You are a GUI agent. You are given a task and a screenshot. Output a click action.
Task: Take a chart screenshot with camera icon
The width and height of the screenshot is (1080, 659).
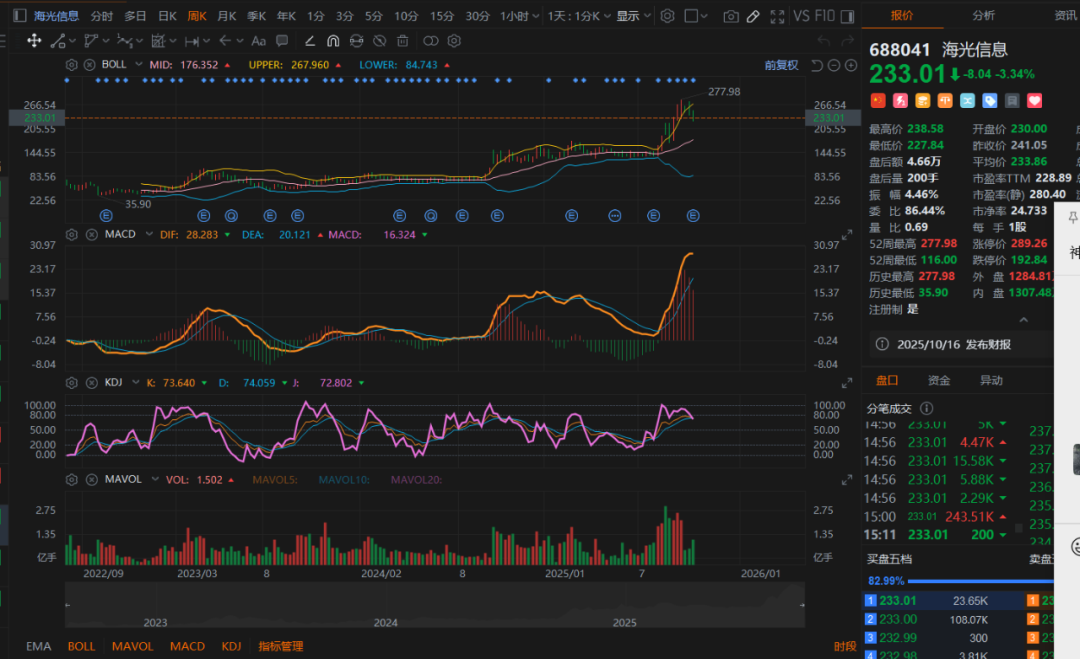click(731, 17)
